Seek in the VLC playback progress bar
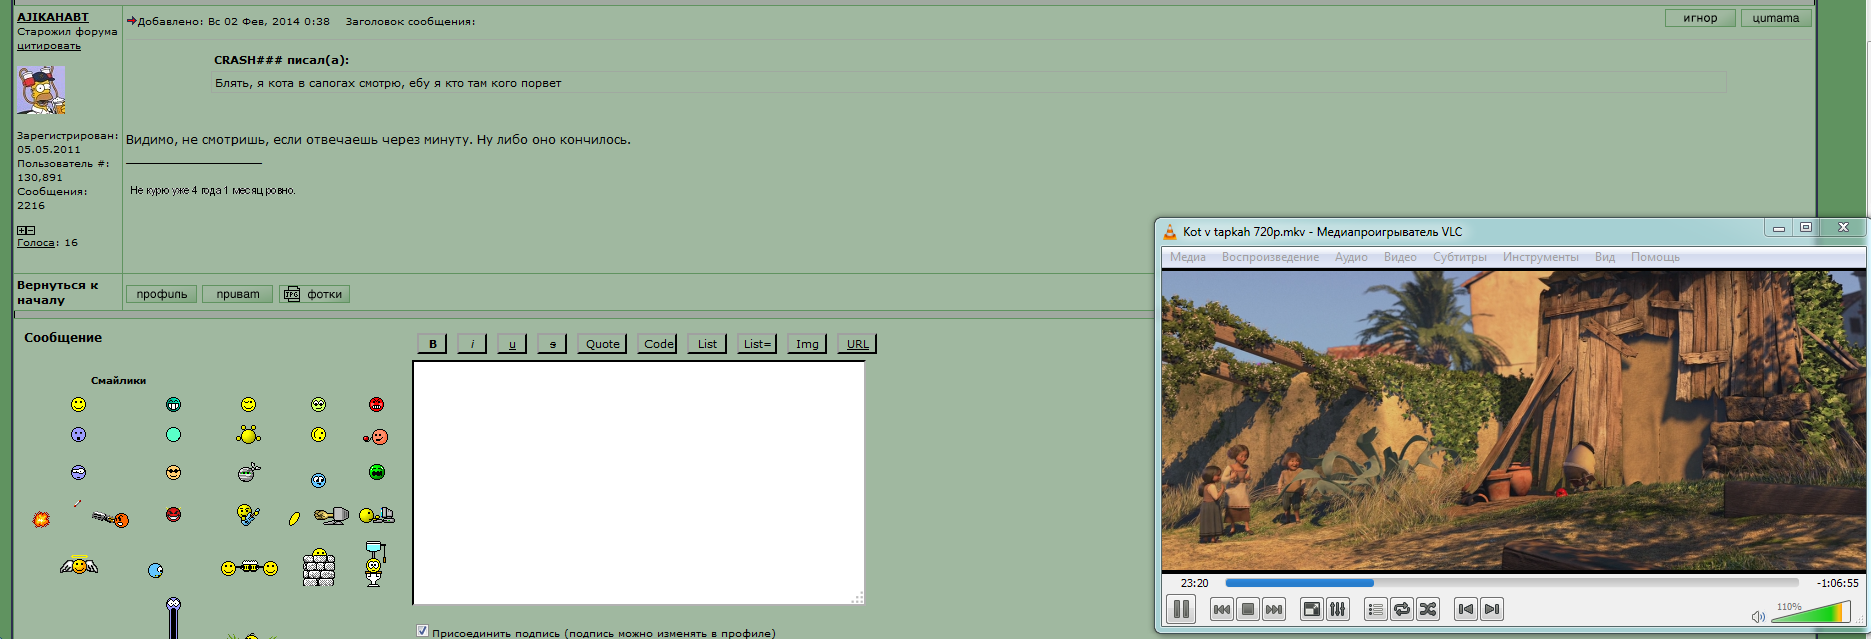The height and width of the screenshot is (639, 1871). 1512,583
